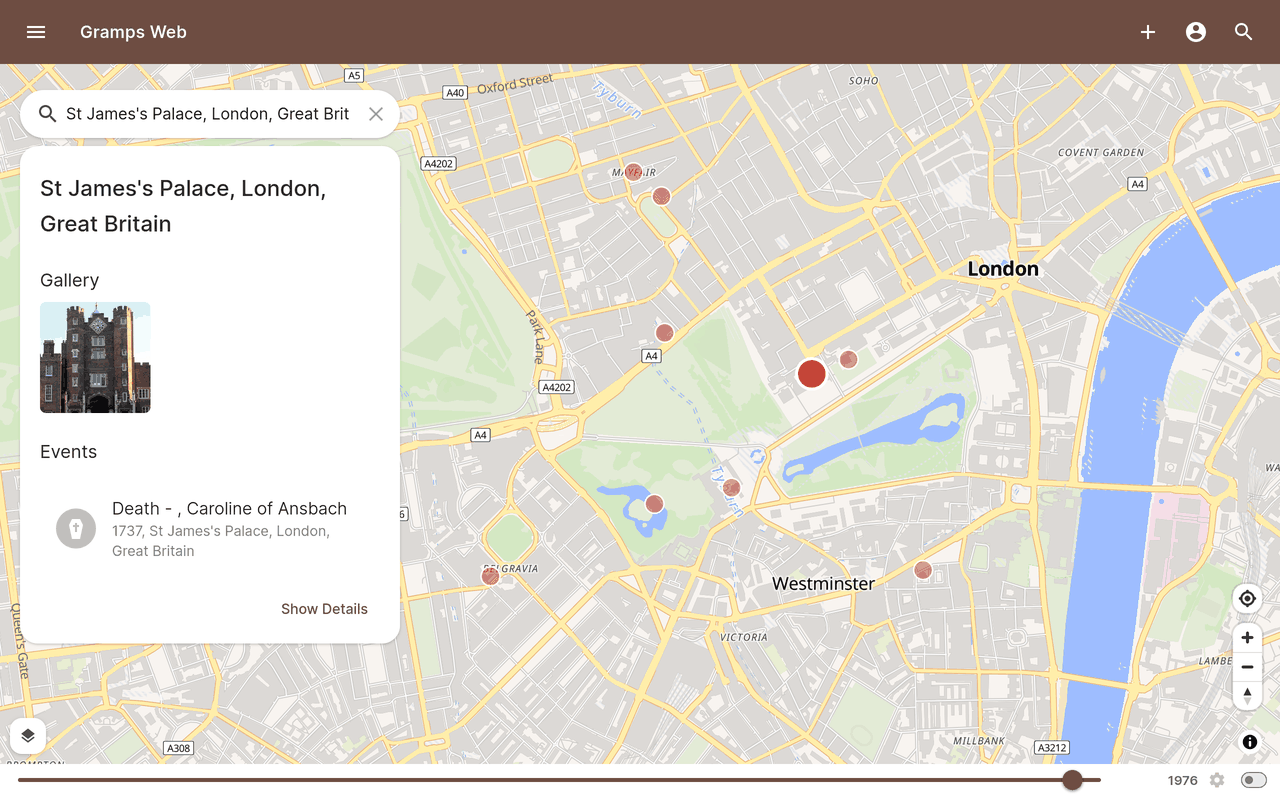
Task: Click the magnifier icon in place search box
Action: (47, 114)
